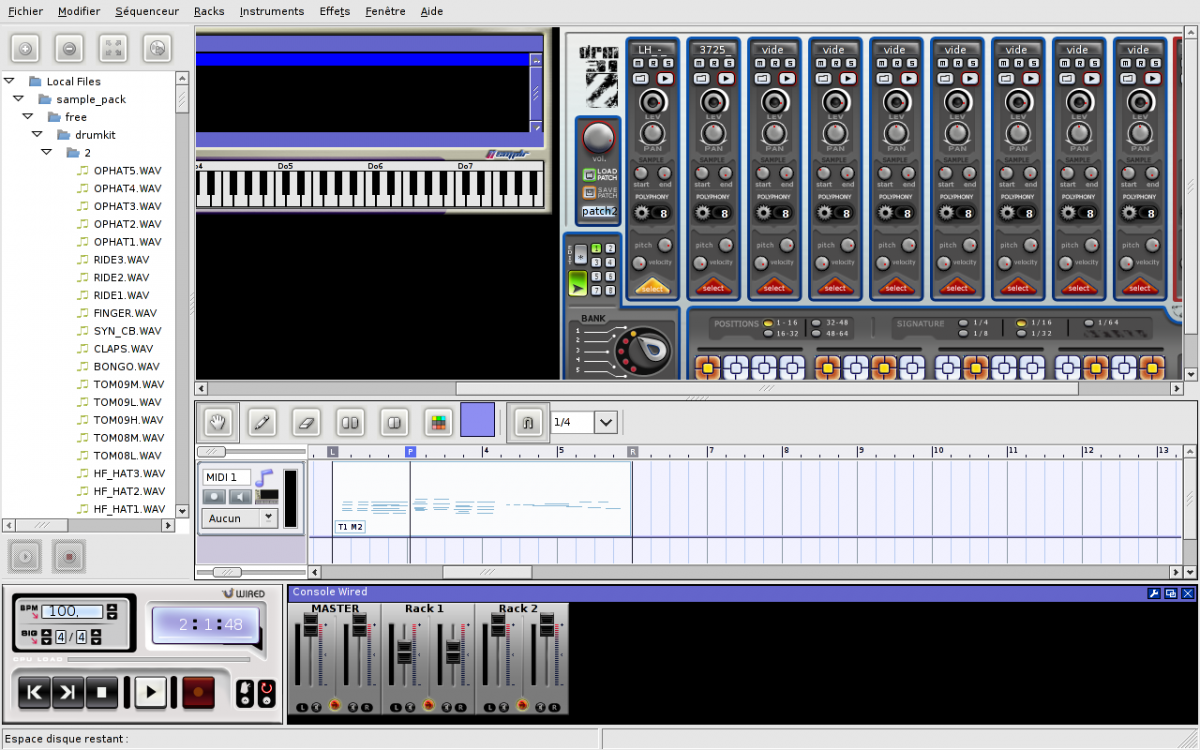The image size is (1200, 750).
Task: Select the pencil draw tool
Action: 262,423
